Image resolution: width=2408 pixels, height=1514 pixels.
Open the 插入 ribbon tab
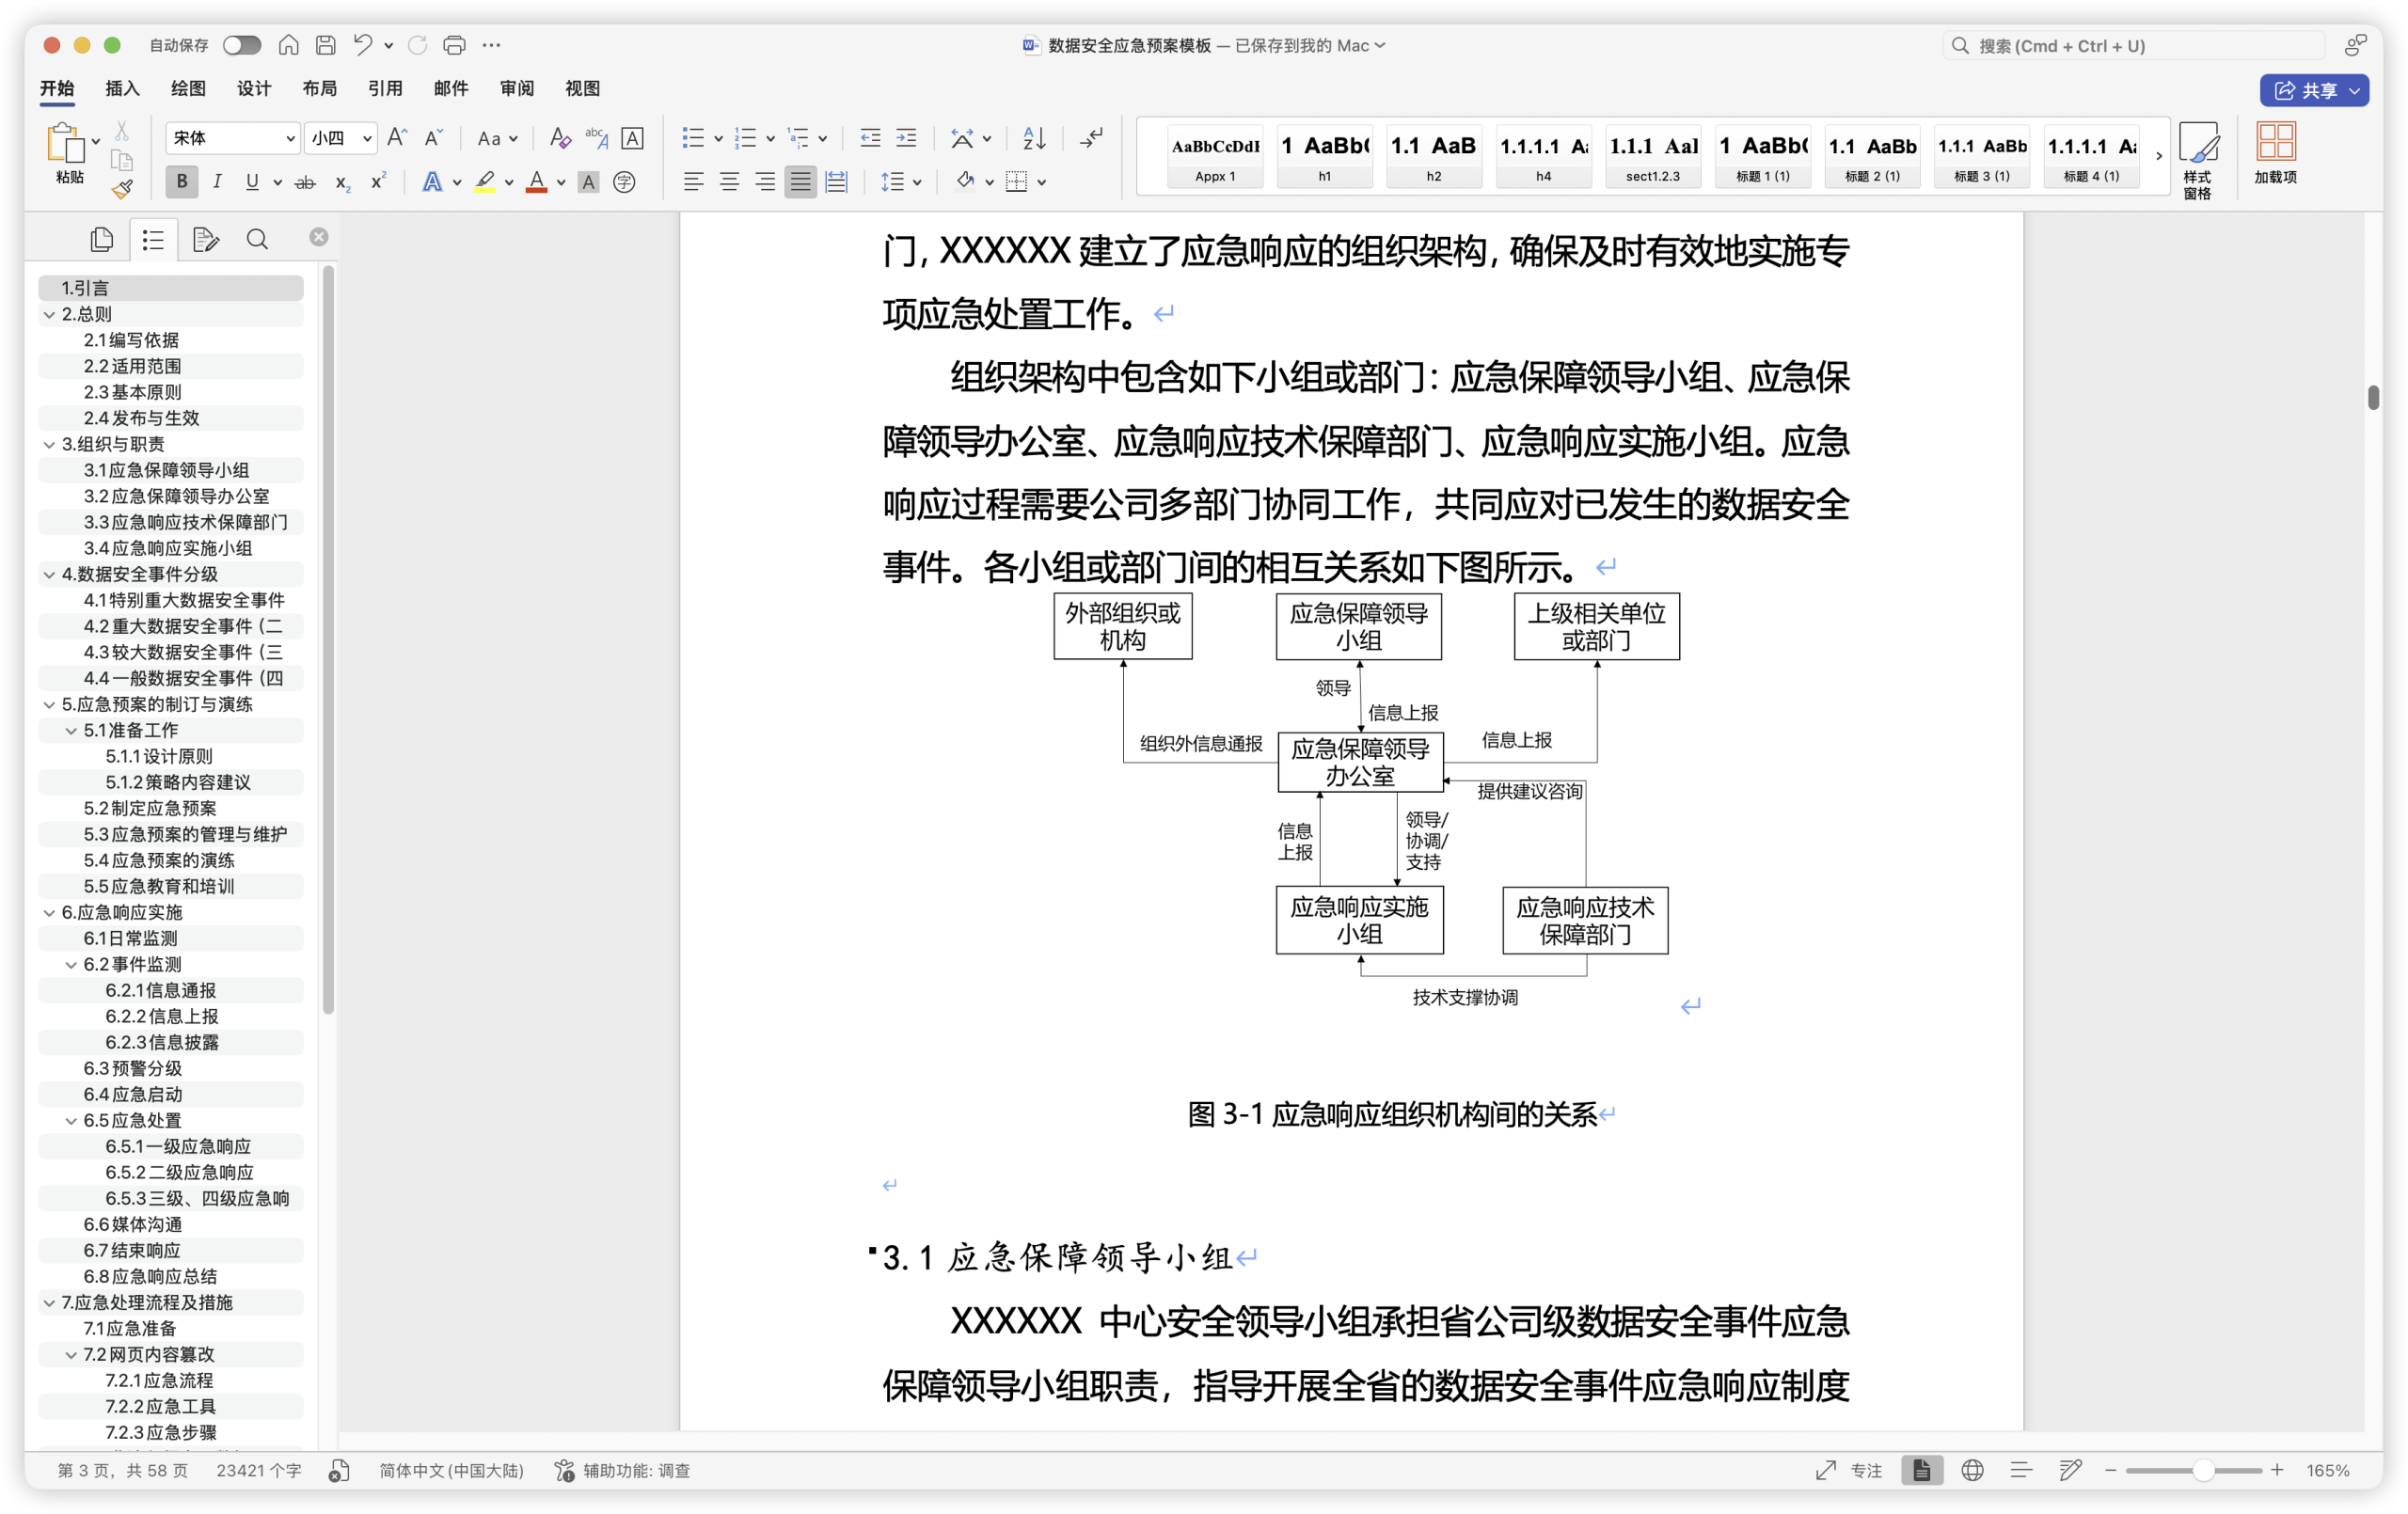[122, 88]
